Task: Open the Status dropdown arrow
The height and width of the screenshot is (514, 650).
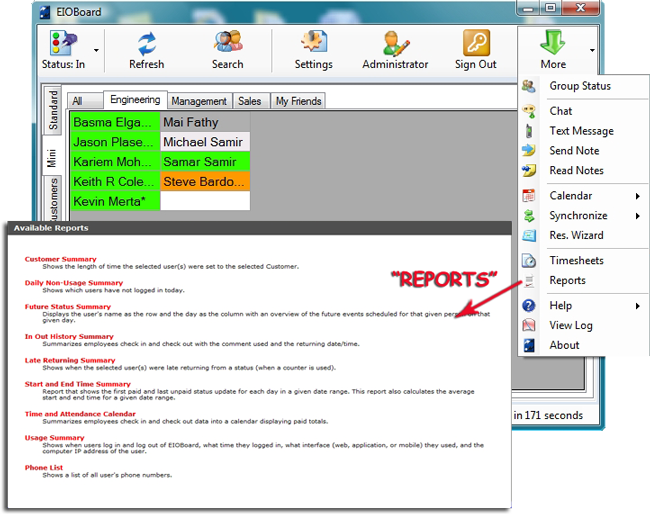Action: tap(96, 50)
